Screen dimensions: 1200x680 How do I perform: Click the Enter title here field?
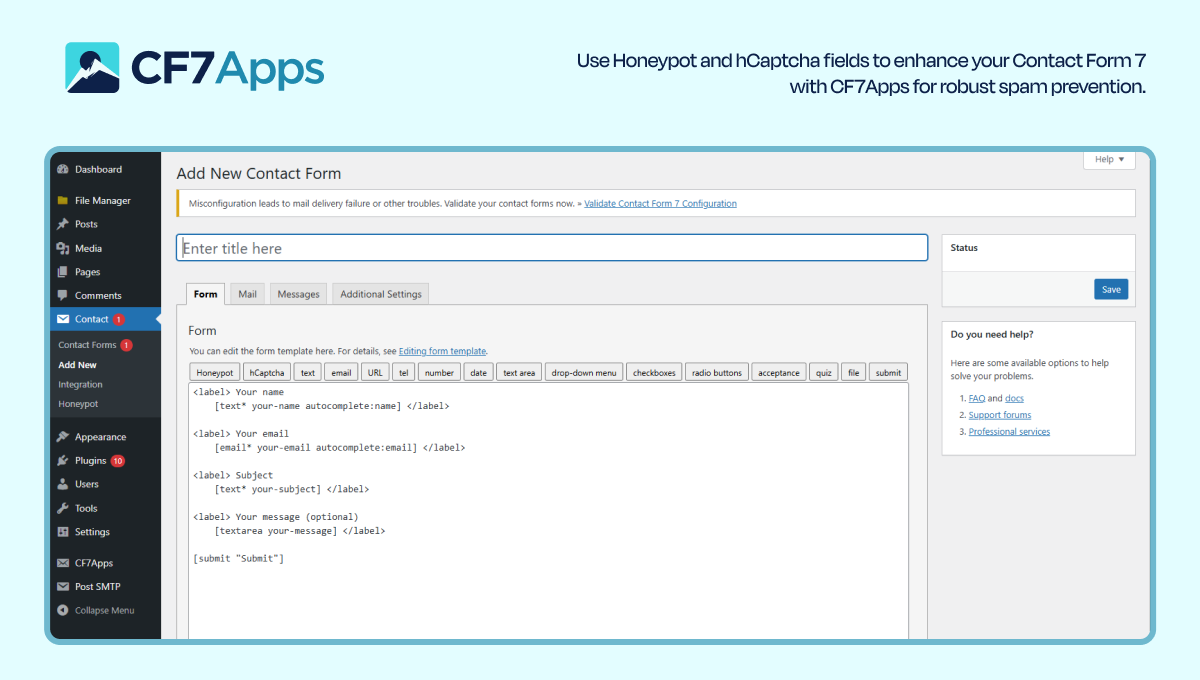pos(552,248)
